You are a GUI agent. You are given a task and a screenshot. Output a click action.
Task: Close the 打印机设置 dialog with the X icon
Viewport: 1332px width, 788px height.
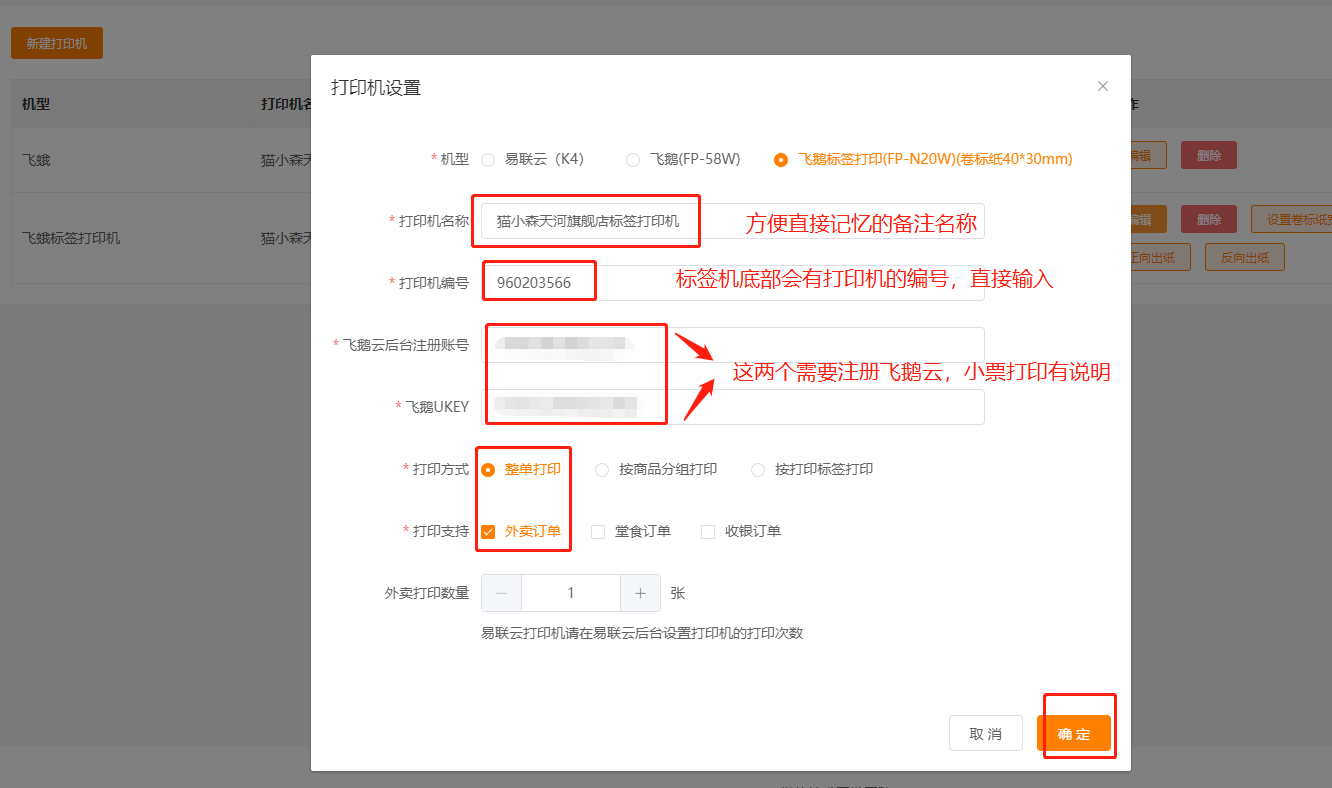[x=1103, y=86]
